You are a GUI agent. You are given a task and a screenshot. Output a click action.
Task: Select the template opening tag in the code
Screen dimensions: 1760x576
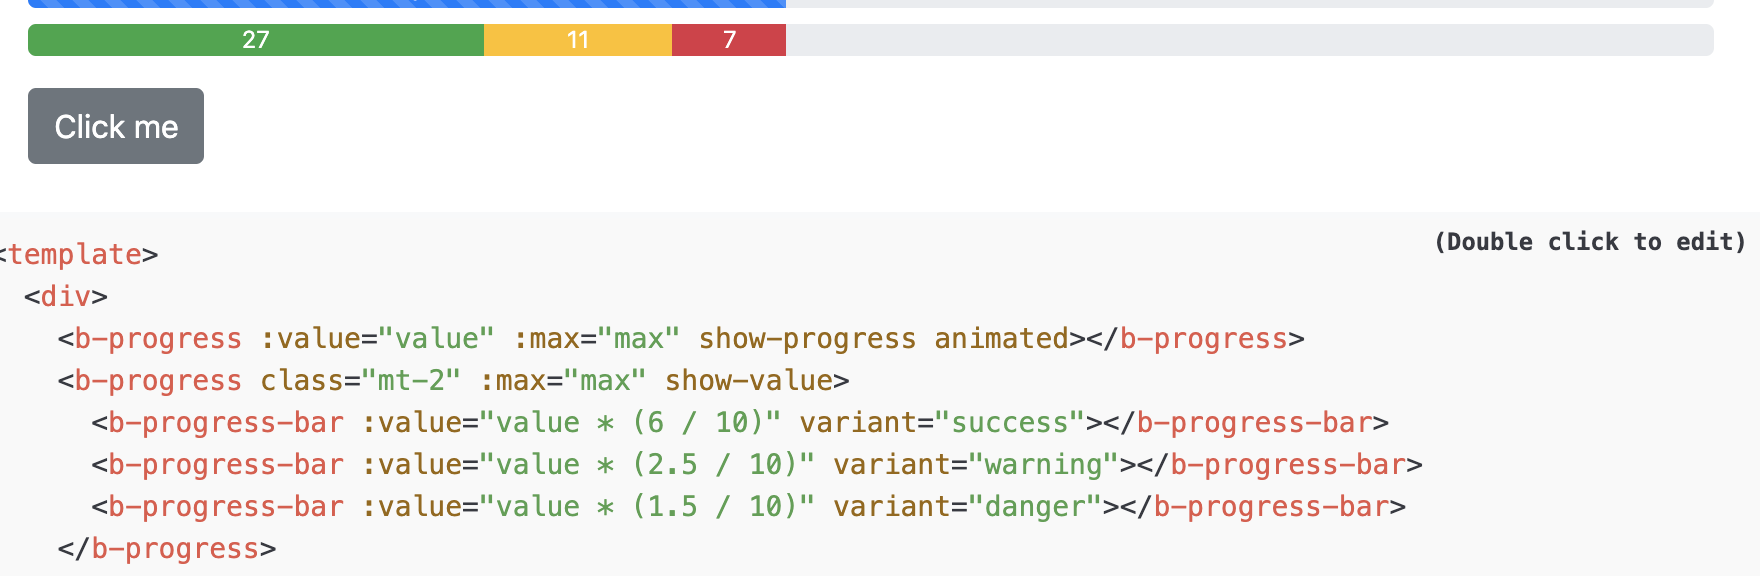point(78,254)
